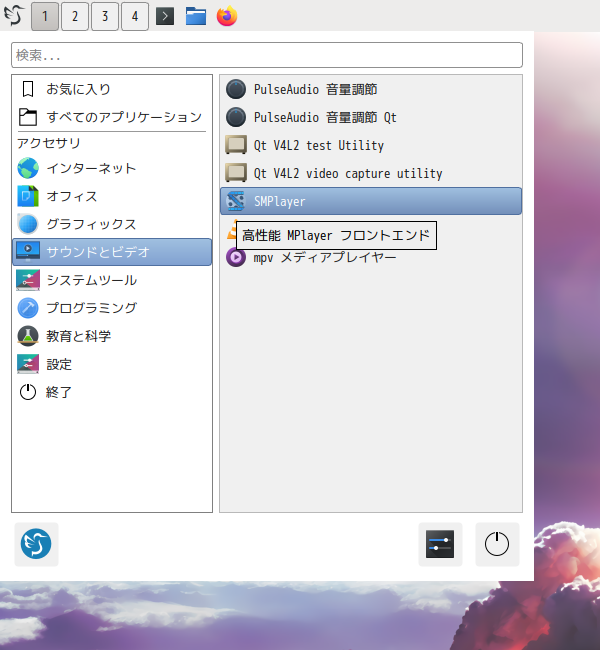Viewport: 600px width, 650px height.
Task: Launch SMPlayer from the list
Action: (371, 201)
